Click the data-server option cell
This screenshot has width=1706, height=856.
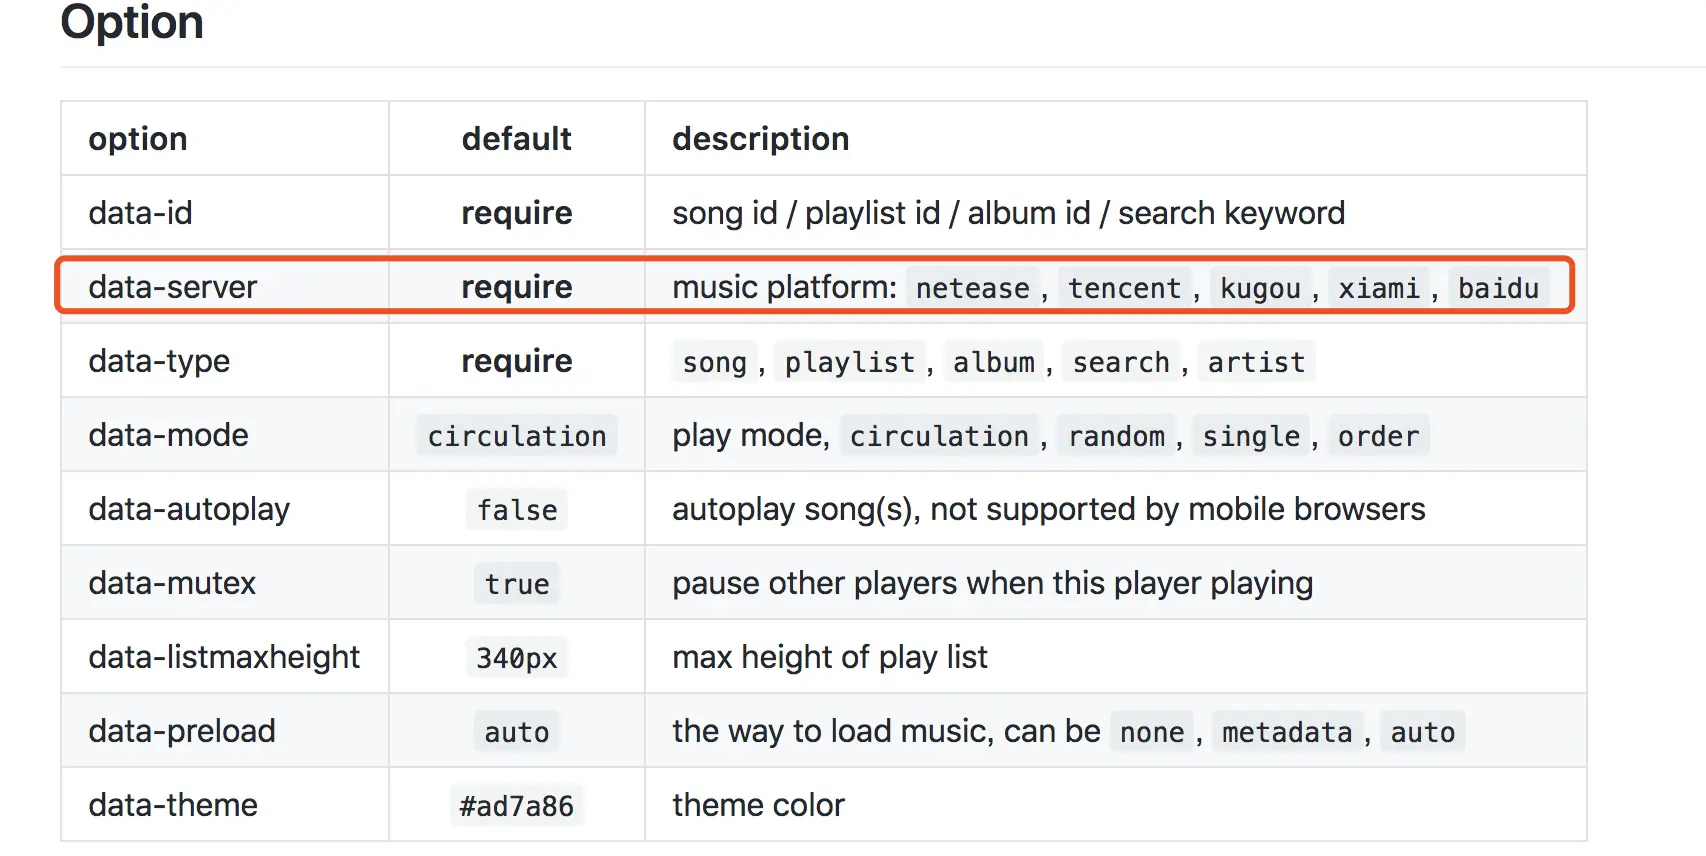click(173, 287)
